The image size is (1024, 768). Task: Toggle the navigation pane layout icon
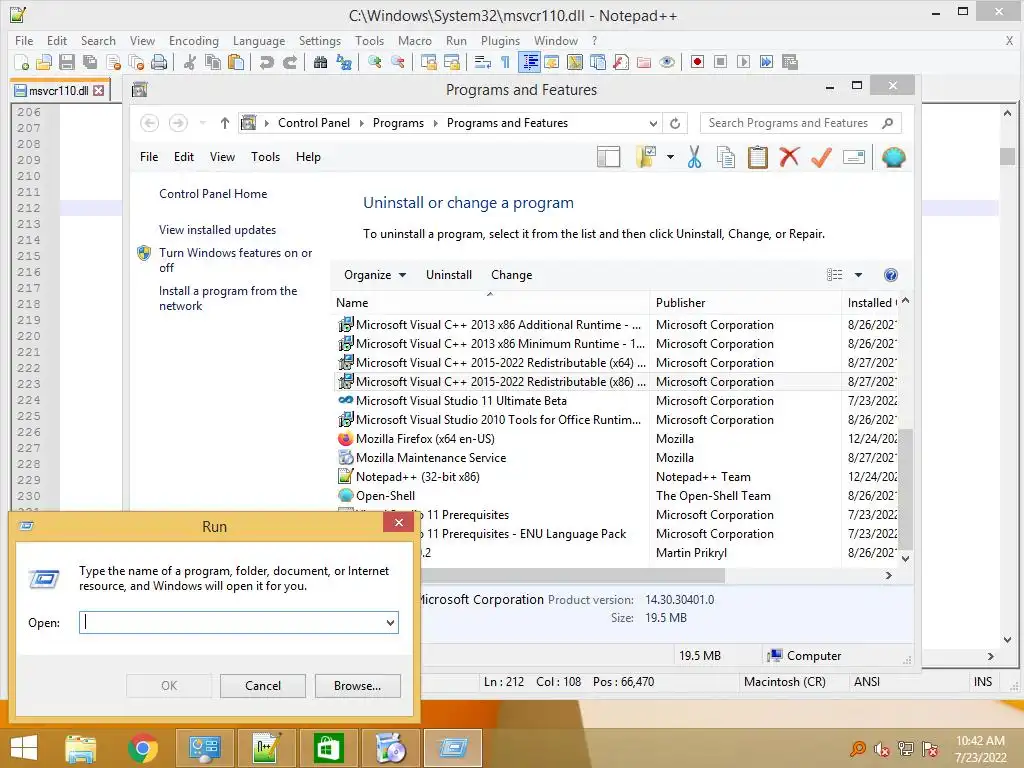tap(608, 157)
